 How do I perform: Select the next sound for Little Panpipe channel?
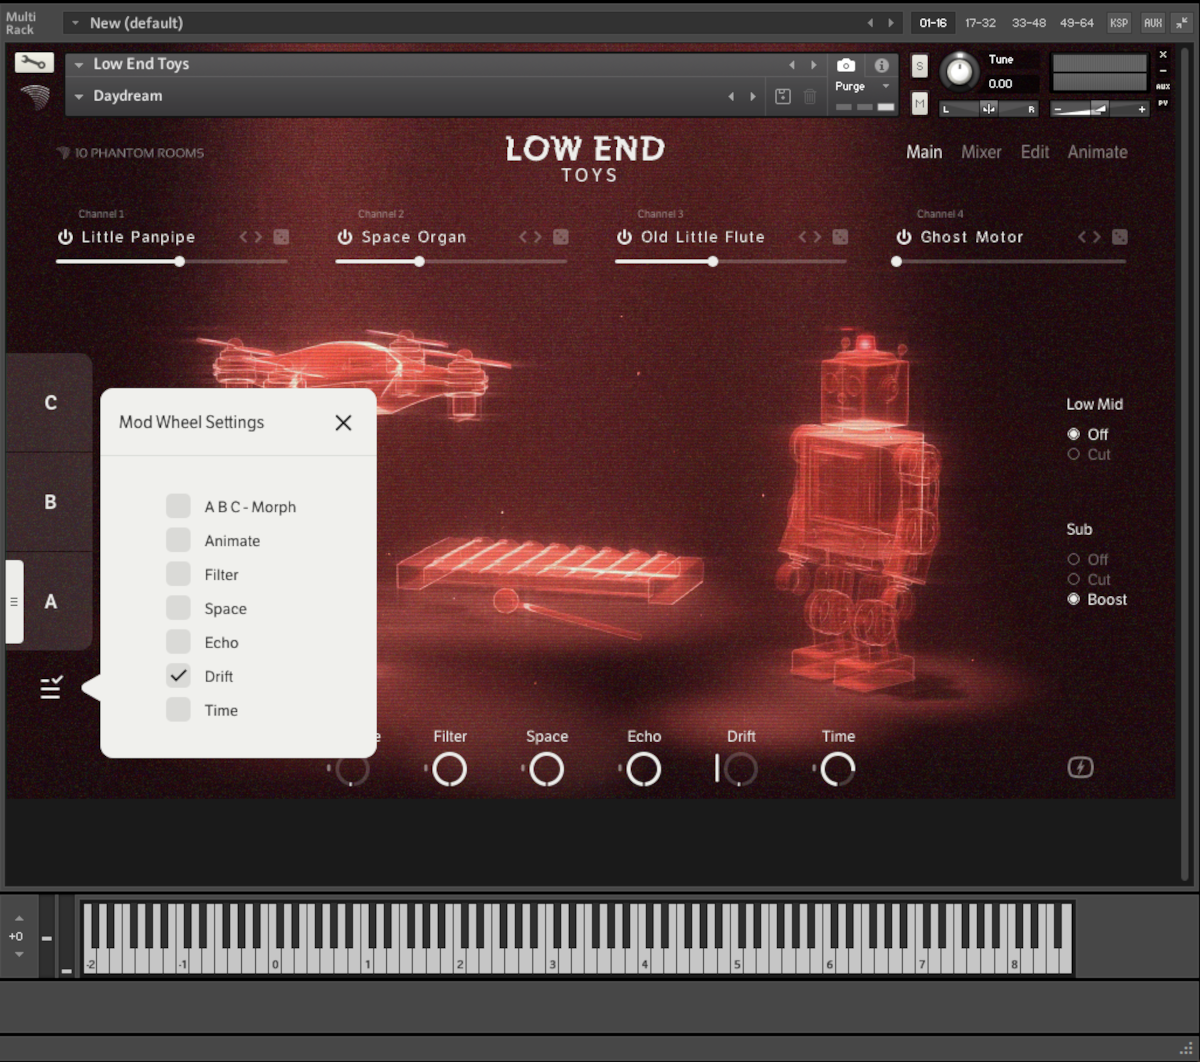point(258,237)
